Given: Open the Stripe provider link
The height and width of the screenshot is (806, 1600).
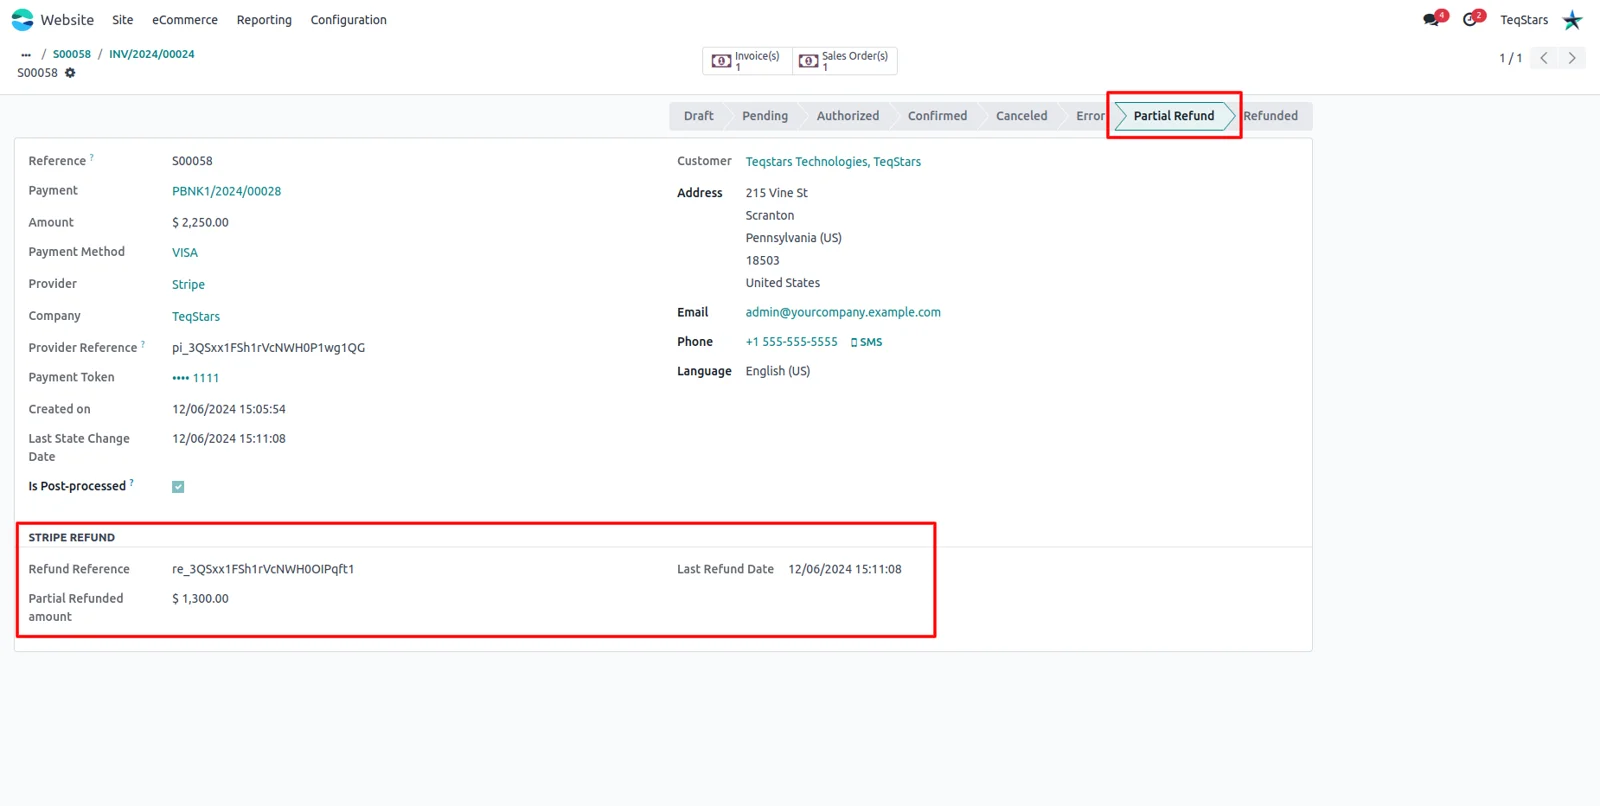Looking at the screenshot, I should [x=188, y=285].
